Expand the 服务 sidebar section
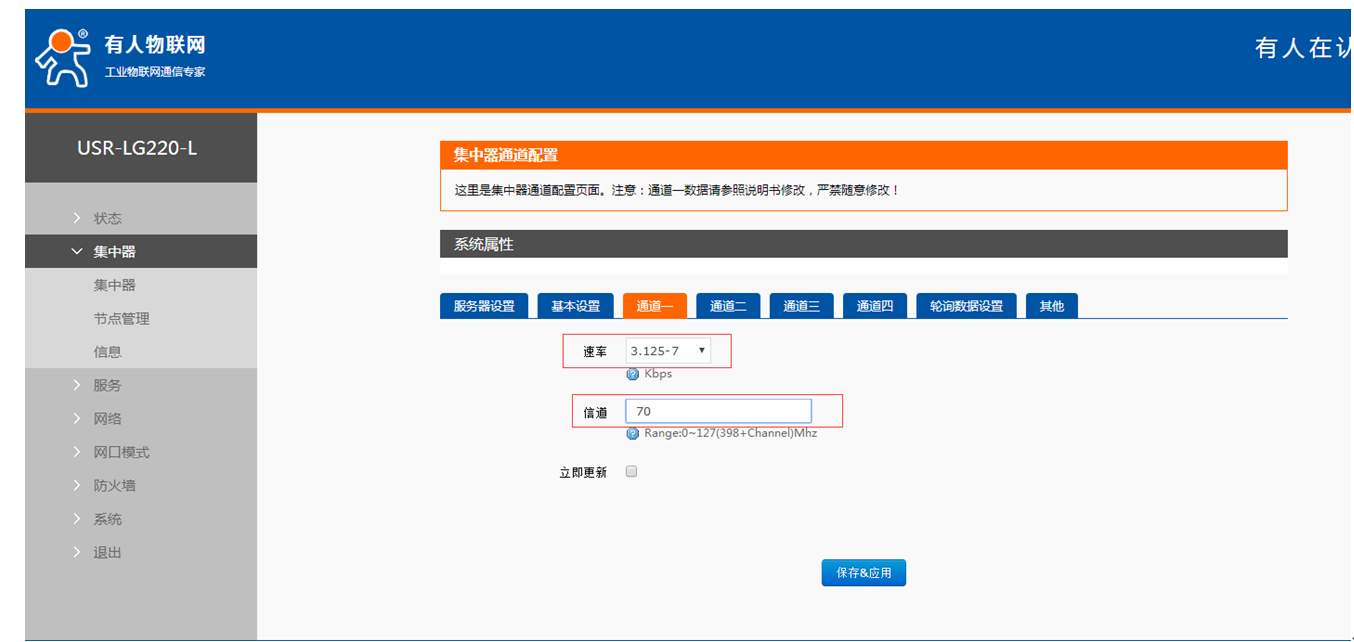Viewport: 1354px width, 642px height. point(107,385)
